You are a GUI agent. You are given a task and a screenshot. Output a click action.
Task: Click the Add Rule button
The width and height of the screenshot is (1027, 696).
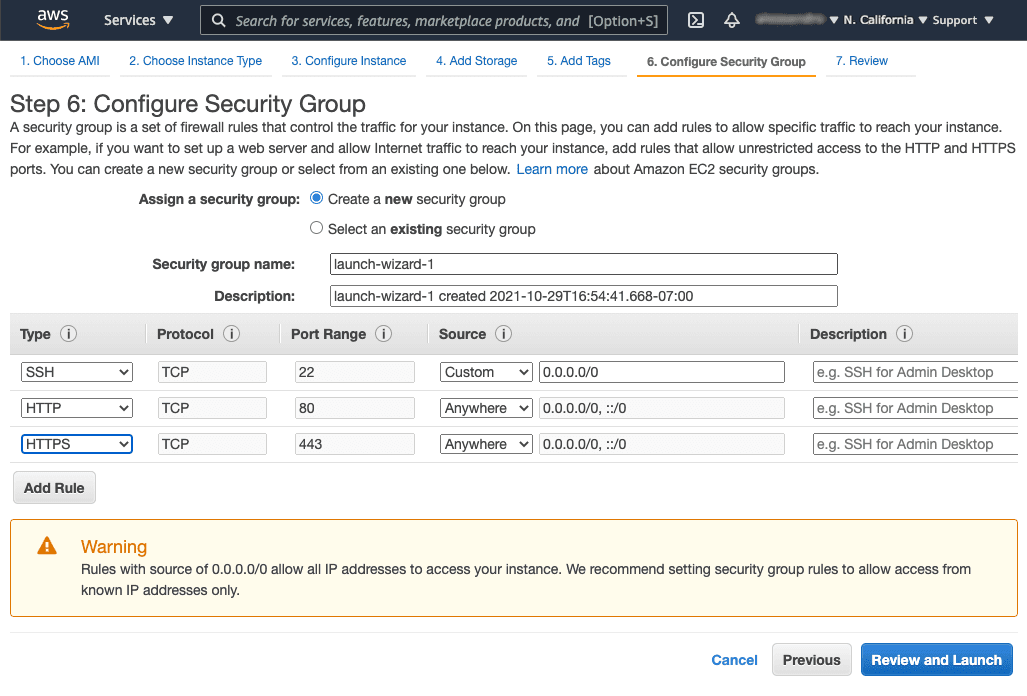(x=53, y=488)
